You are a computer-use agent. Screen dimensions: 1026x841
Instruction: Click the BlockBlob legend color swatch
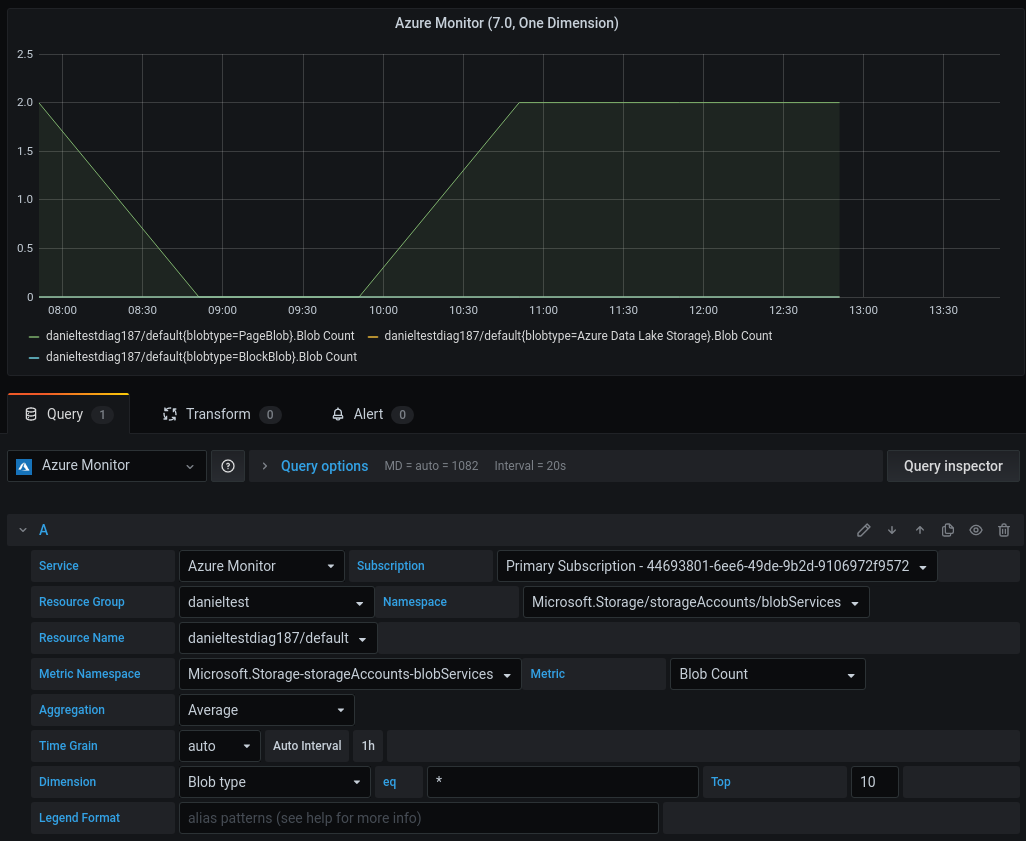point(34,357)
